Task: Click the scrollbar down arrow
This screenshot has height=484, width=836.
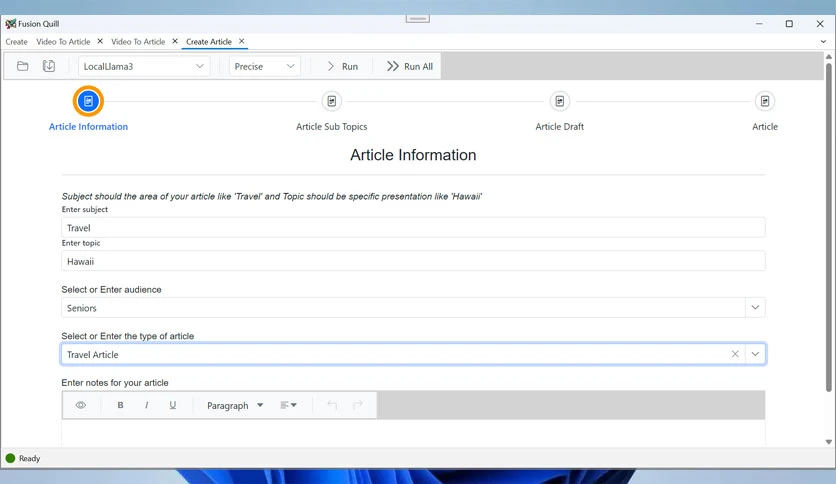Action: [829, 442]
